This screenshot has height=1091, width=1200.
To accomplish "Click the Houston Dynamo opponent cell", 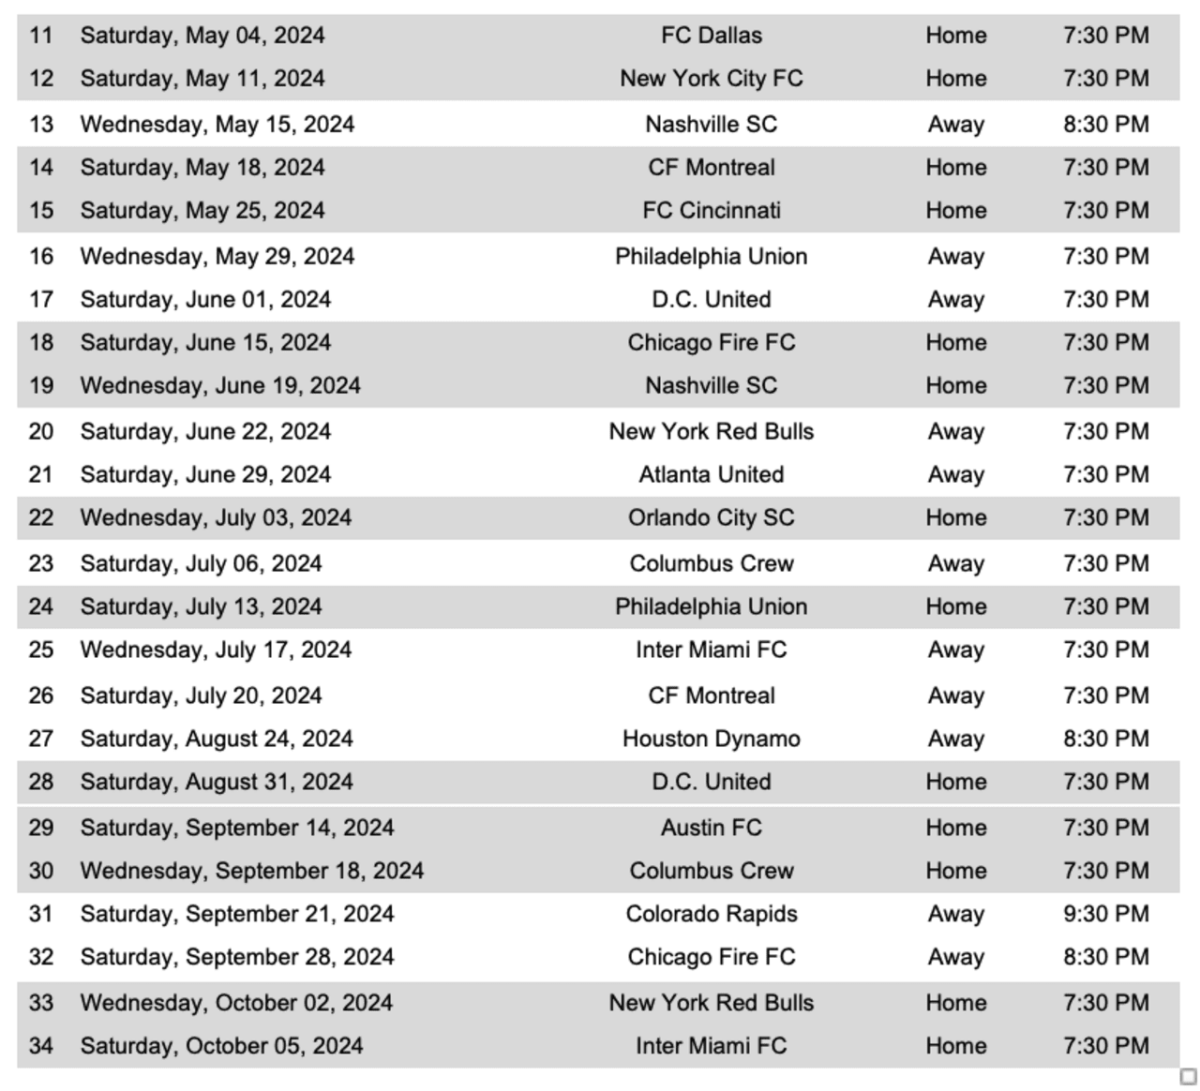I will (711, 739).
